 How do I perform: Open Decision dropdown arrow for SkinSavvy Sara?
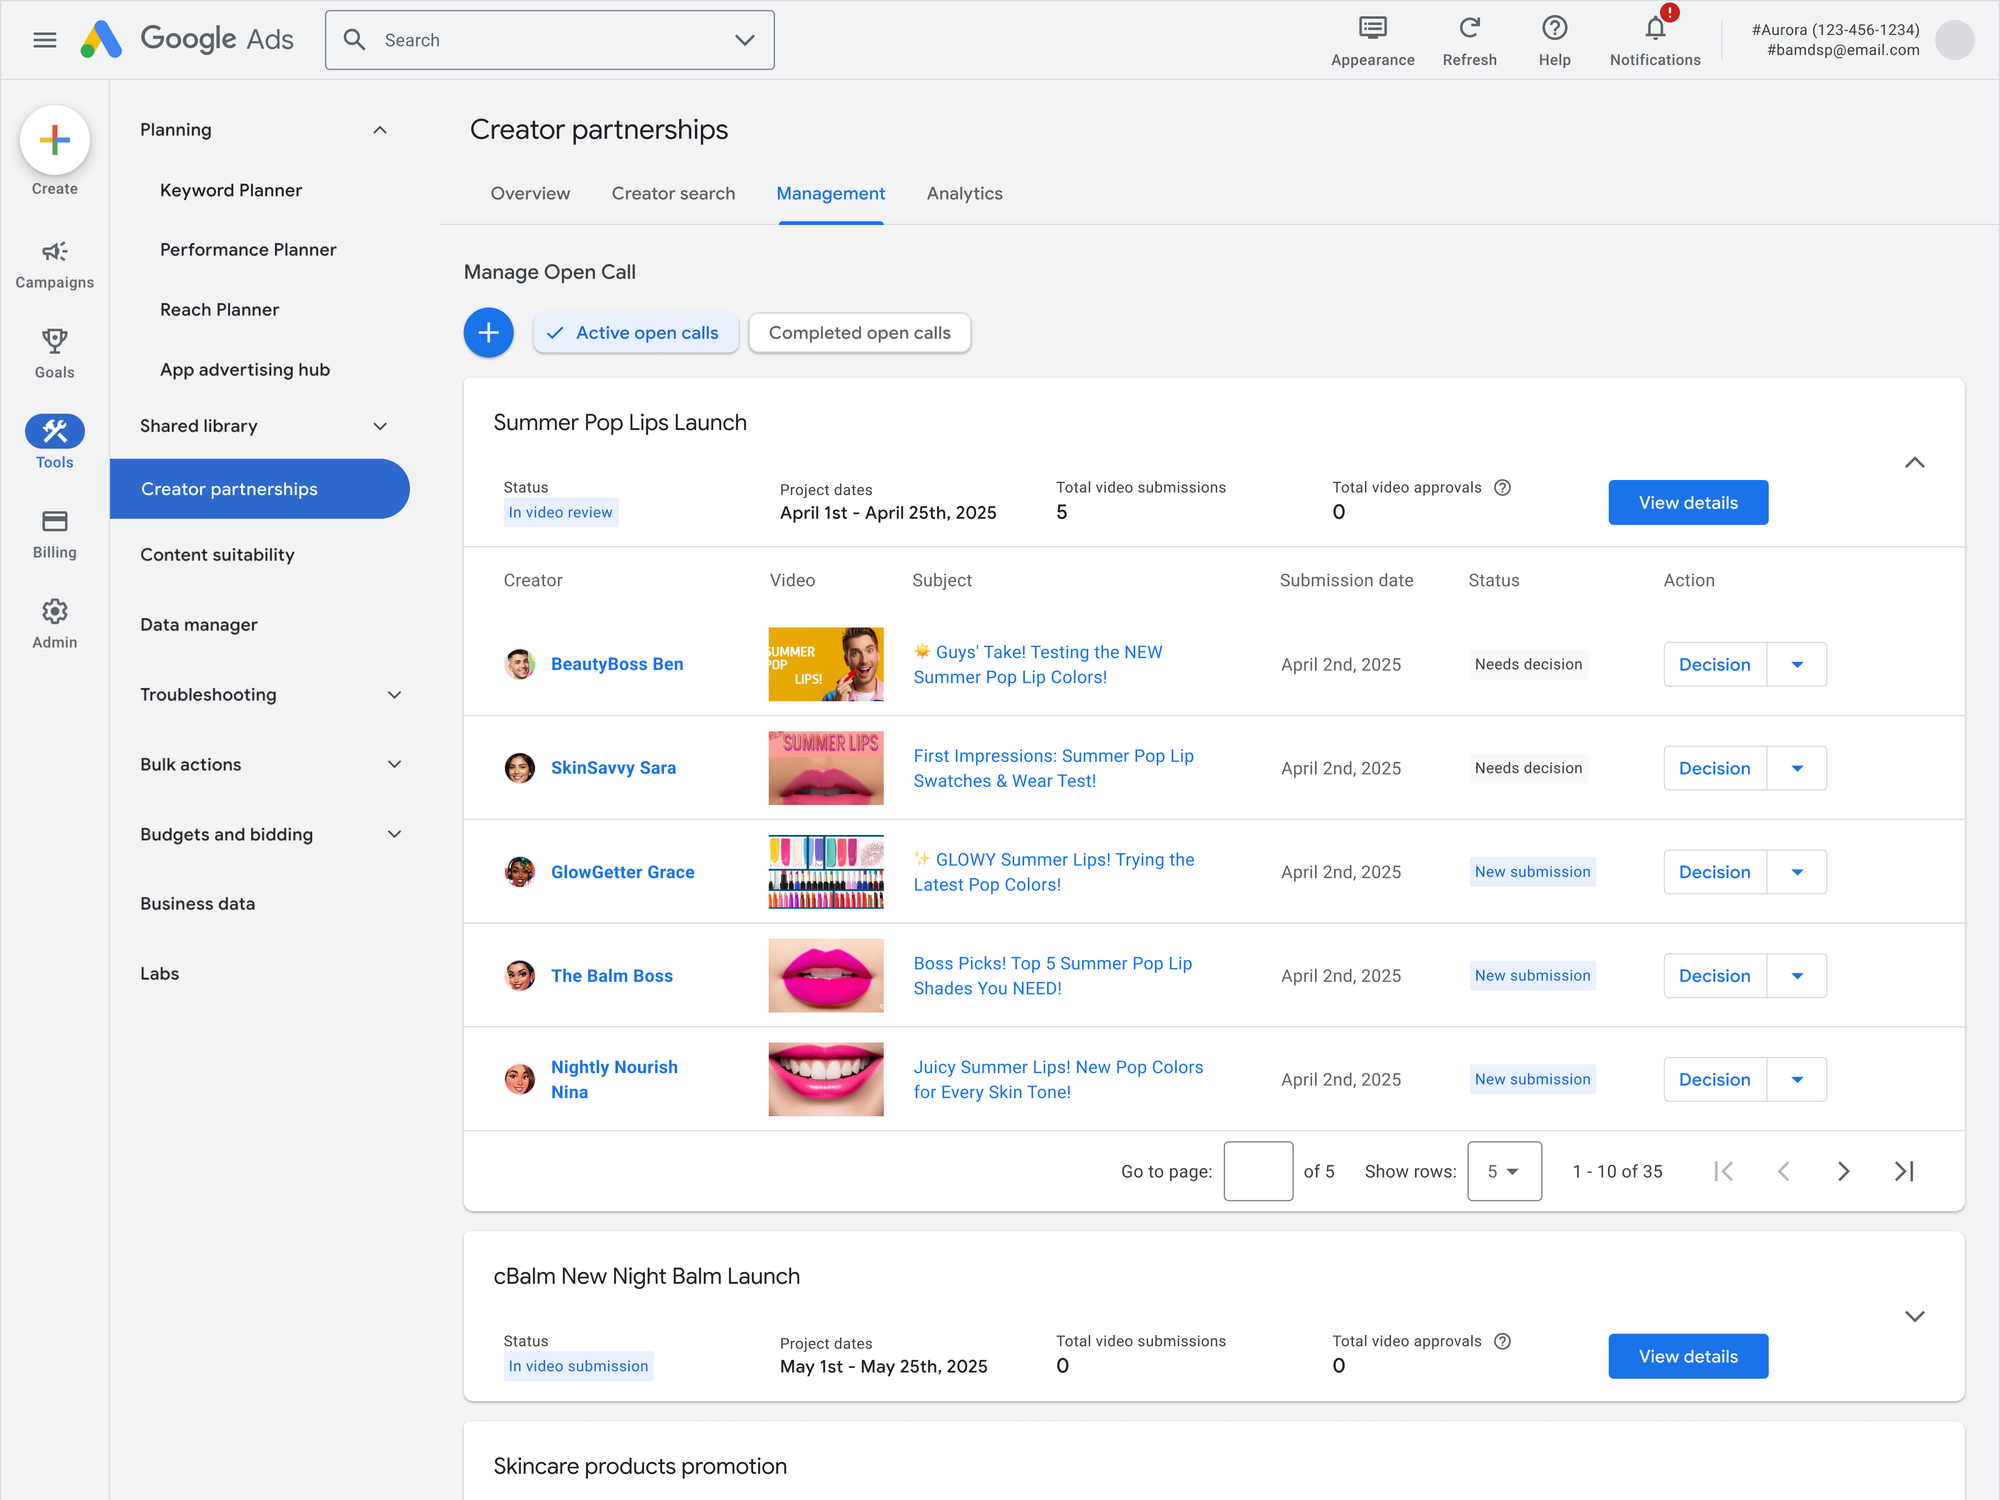coord(1797,769)
